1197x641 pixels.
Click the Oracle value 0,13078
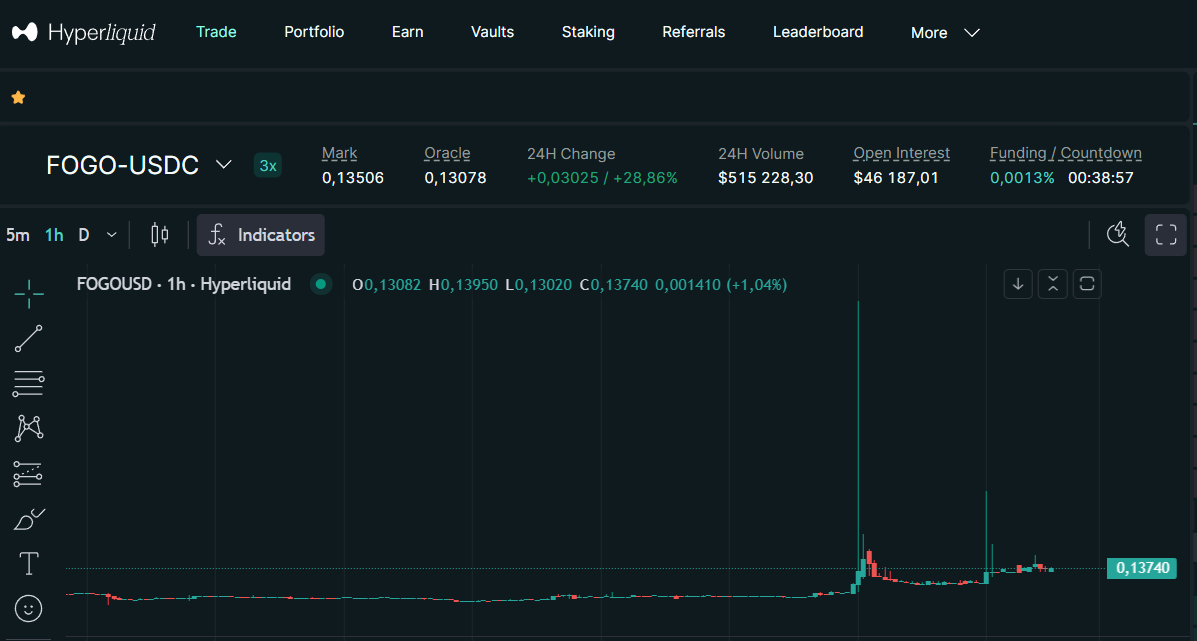pos(455,179)
